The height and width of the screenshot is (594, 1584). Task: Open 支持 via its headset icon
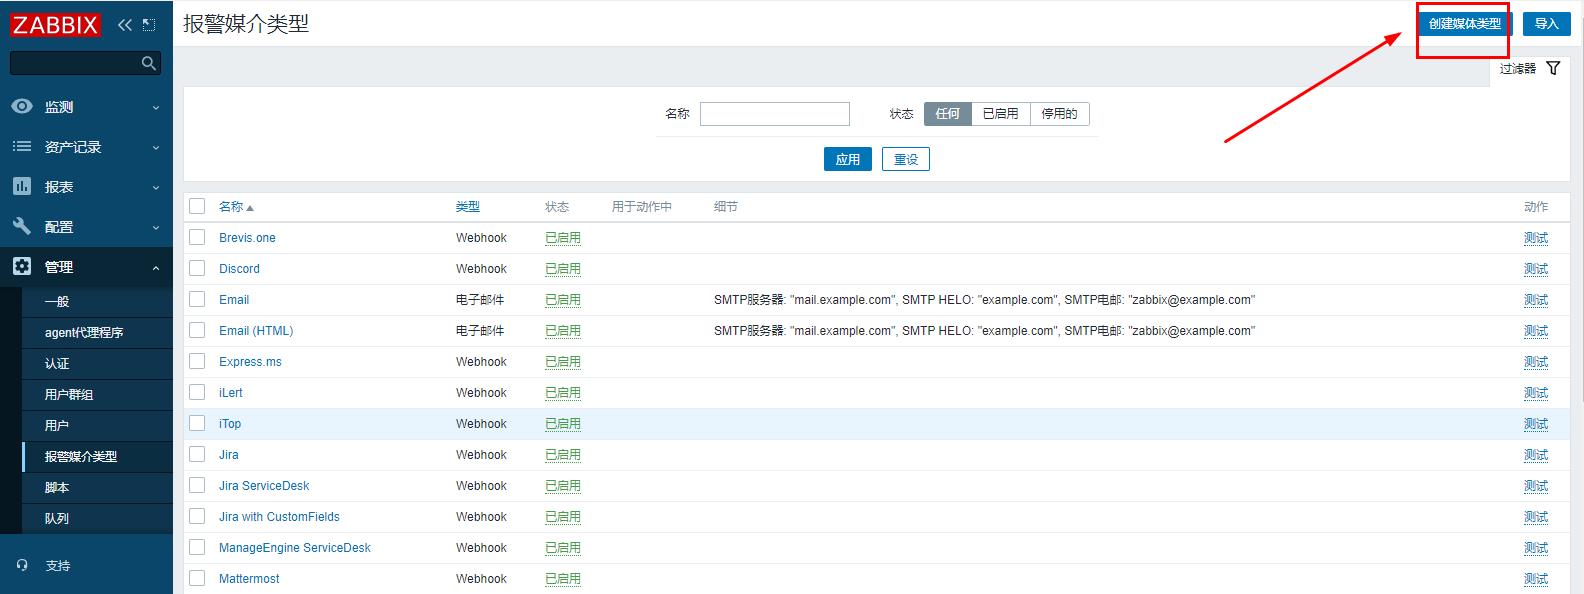click(x=22, y=565)
